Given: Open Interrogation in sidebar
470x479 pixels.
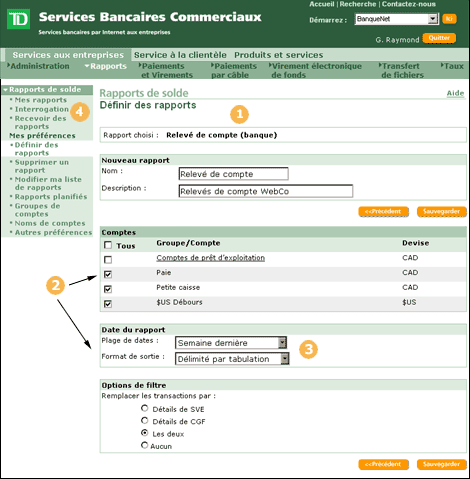Looking at the screenshot, I should tap(42, 109).
